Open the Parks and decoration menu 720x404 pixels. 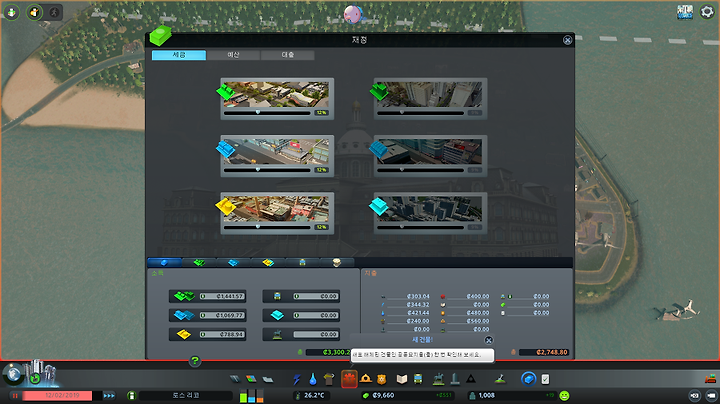click(x=439, y=379)
